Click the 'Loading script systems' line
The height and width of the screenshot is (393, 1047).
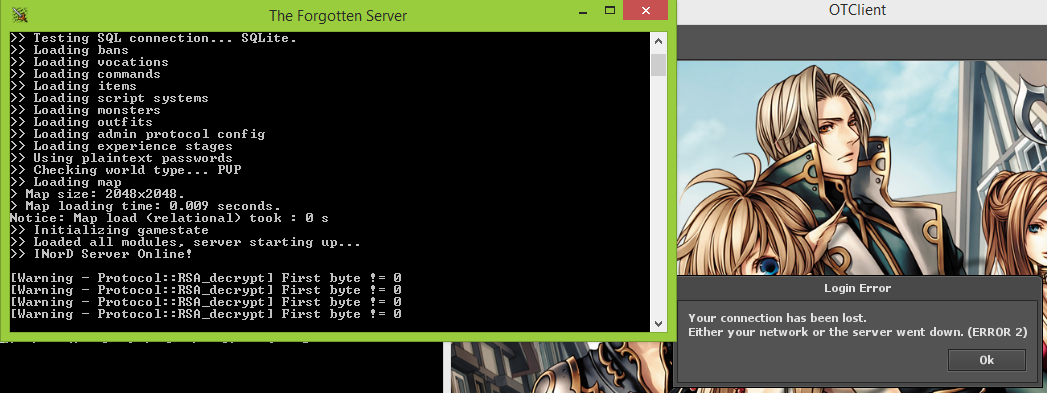coord(110,98)
